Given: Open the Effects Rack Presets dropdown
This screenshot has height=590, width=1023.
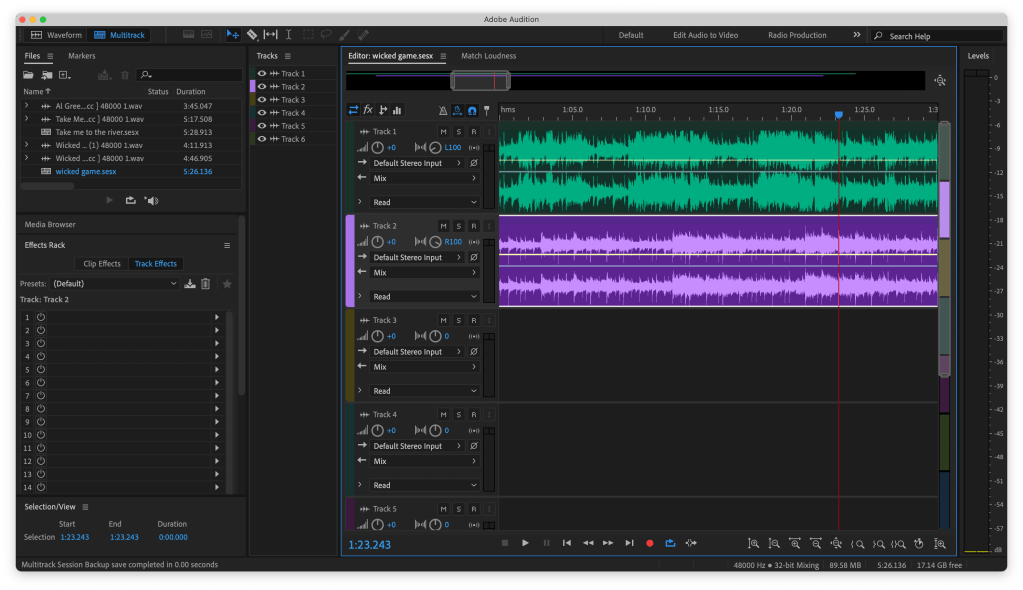Looking at the screenshot, I should (x=114, y=284).
